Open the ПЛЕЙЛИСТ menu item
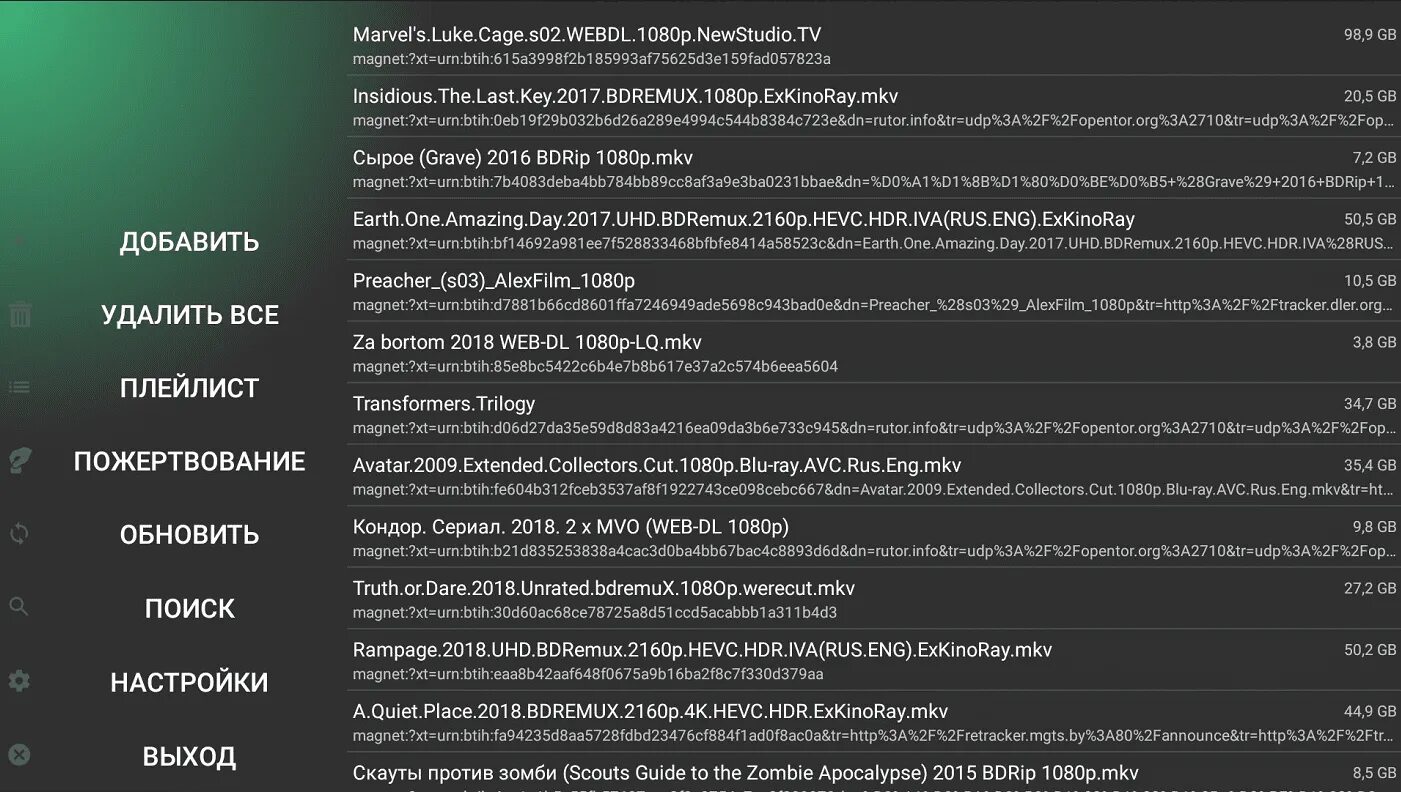Screen dimensions: 1401x792 (x=189, y=388)
